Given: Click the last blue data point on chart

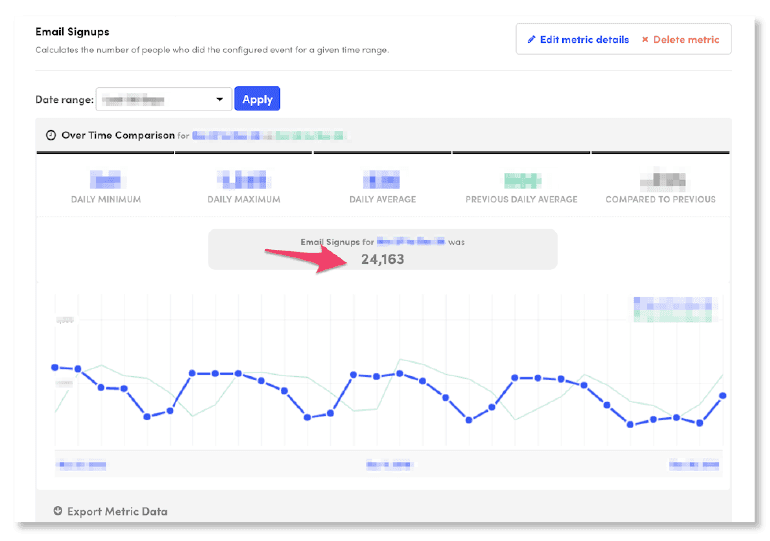Looking at the screenshot, I should coord(722,396).
